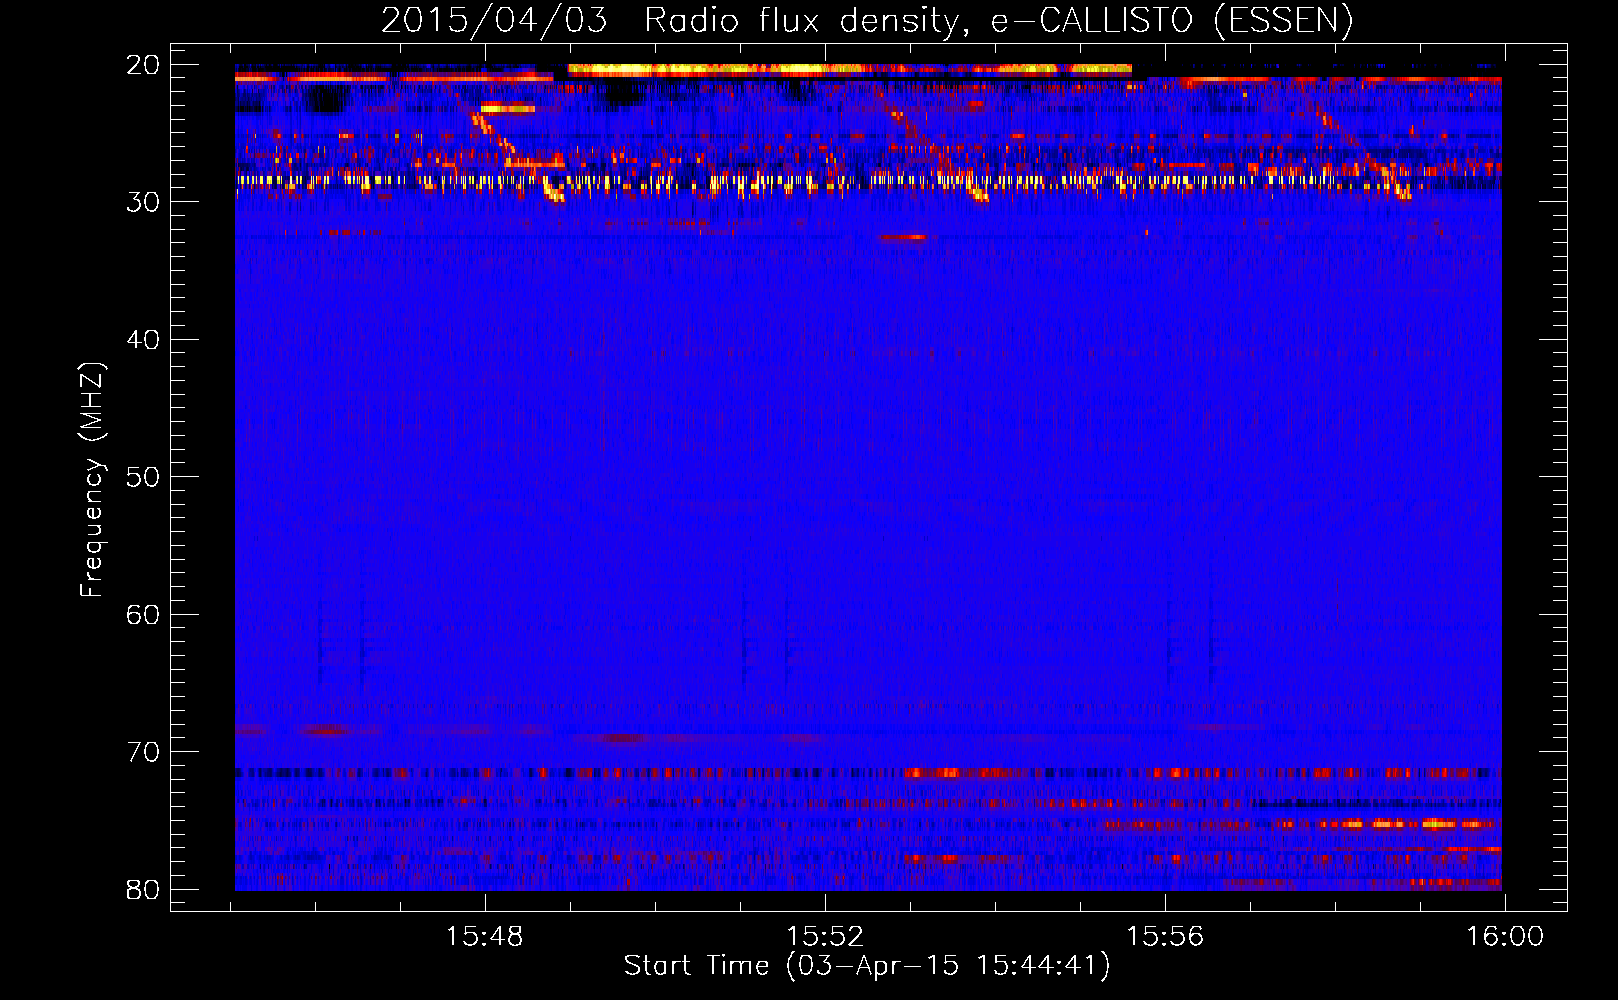This screenshot has height=1000, width=1618.
Task: Click the "Frequency (MHZ)" axis label
Action: coord(92,480)
